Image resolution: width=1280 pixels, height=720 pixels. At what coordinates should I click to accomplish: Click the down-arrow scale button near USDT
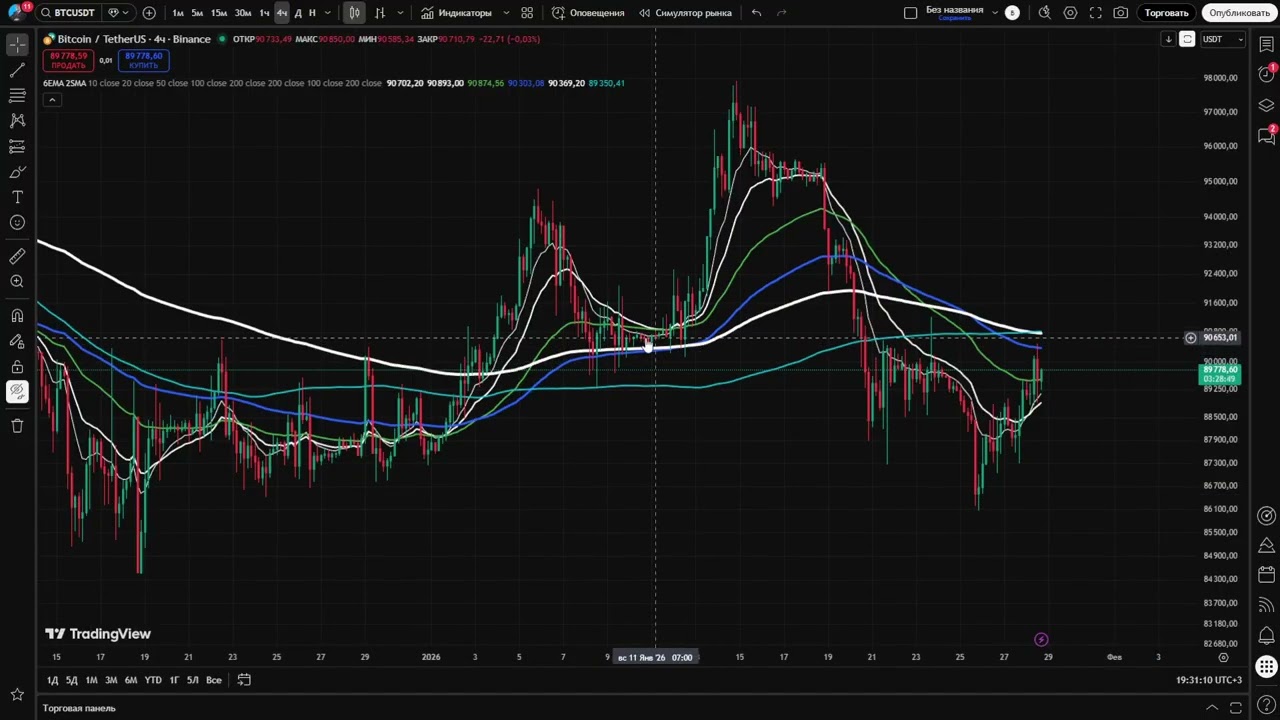pos(1168,39)
